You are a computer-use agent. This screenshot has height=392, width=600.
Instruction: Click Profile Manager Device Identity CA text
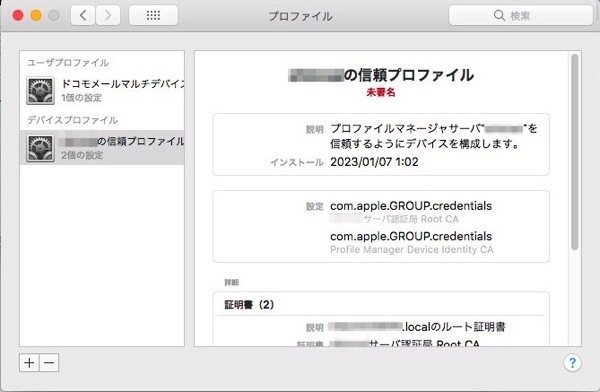coord(412,250)
